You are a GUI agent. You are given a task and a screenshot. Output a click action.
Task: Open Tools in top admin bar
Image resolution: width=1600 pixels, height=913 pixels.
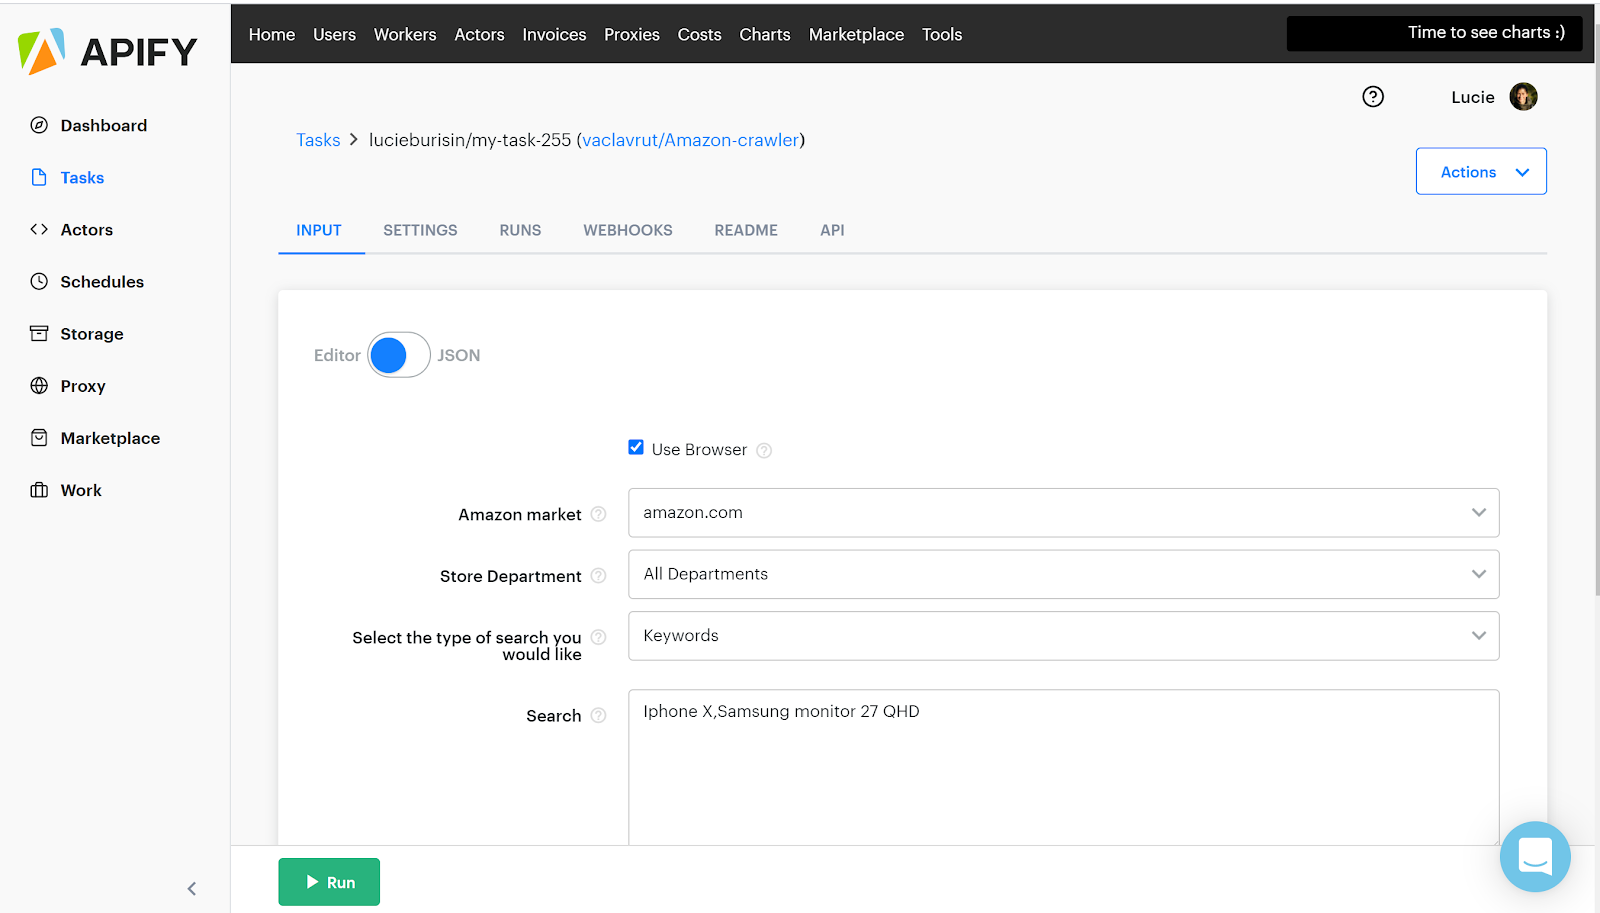(942, 34)
